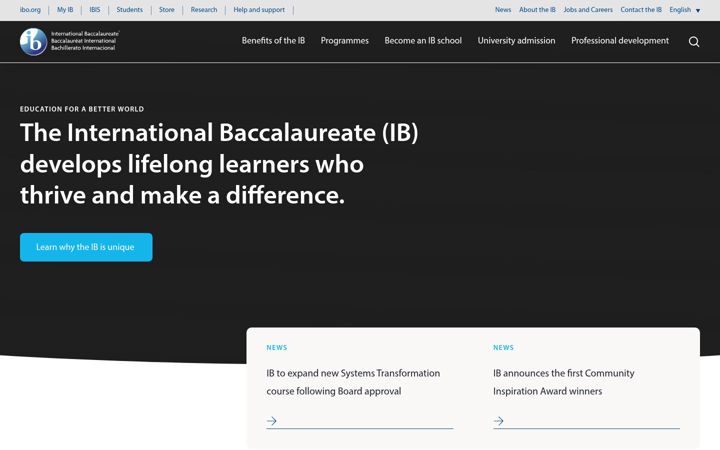Open the Help and support link

coord(259,10)
